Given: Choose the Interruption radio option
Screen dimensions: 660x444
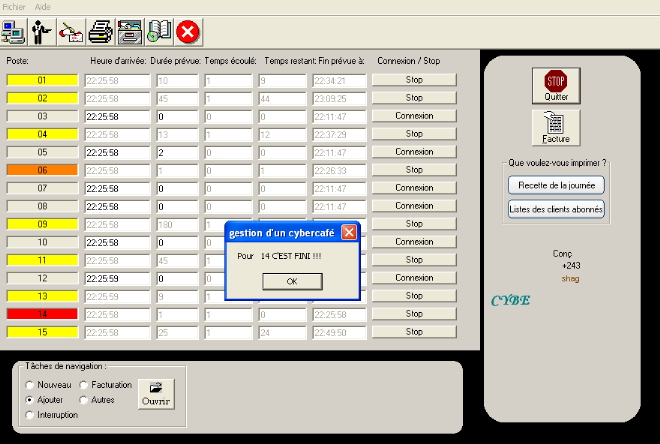Looking at the screenshot, I should (x=31, y=415).
